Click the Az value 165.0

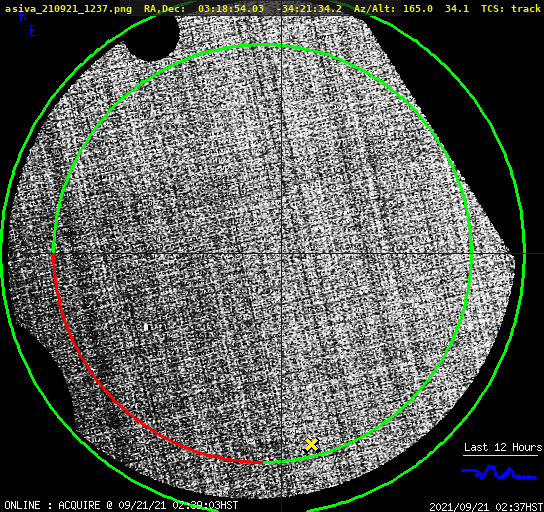coord(418,9)
